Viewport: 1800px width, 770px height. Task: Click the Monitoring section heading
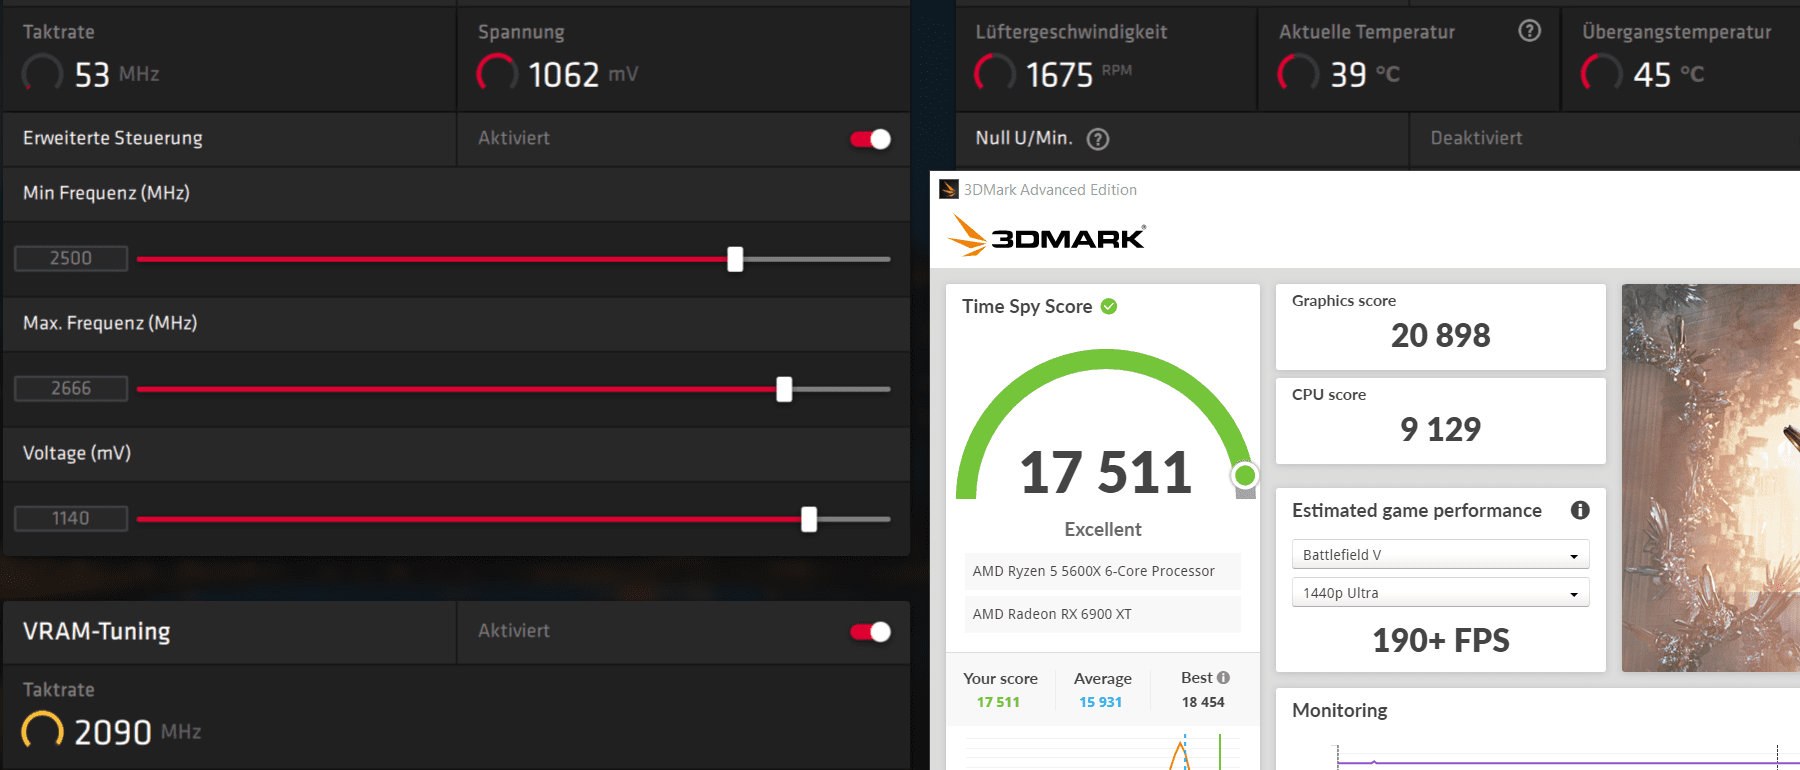1339,710
